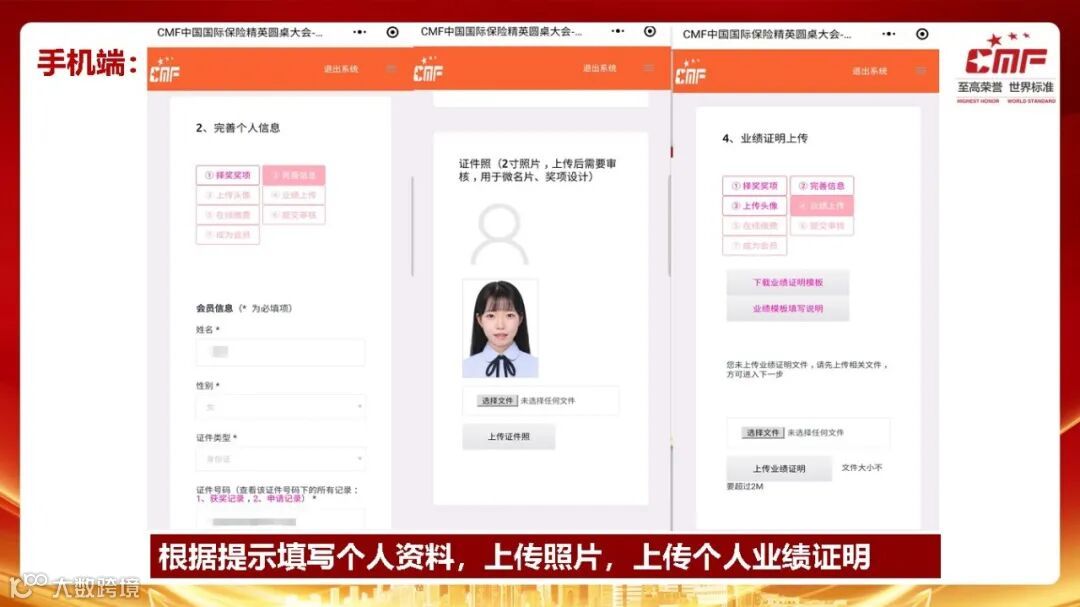Screen dimensions: 1080x607
Task: Open the hamburger menu on the middle phone screen
Action: [x=649, y=68]
